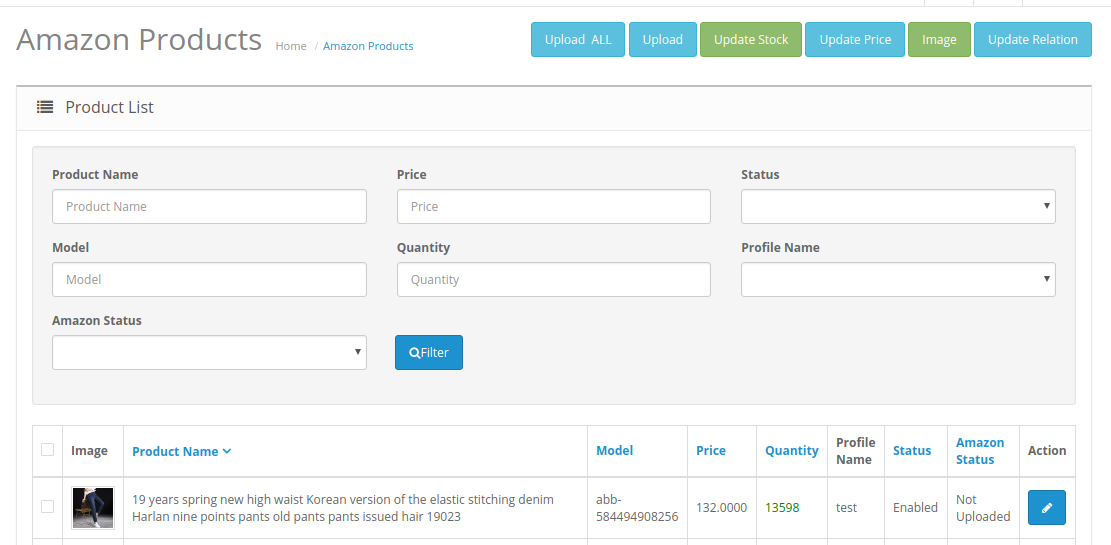Click the Update Price button
The image size is (1111, 545).
(x=854, y=40)
